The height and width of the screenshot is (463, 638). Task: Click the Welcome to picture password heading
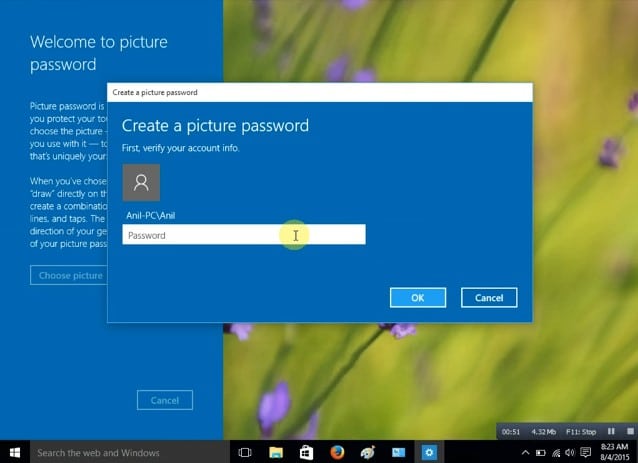click(98, 53)
